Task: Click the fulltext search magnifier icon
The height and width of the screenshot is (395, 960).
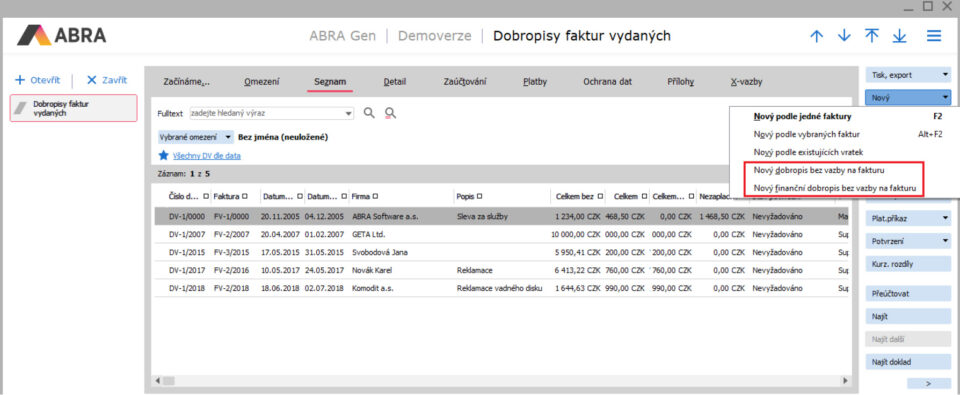Action: pyautogui.click(x=369, y=113)
